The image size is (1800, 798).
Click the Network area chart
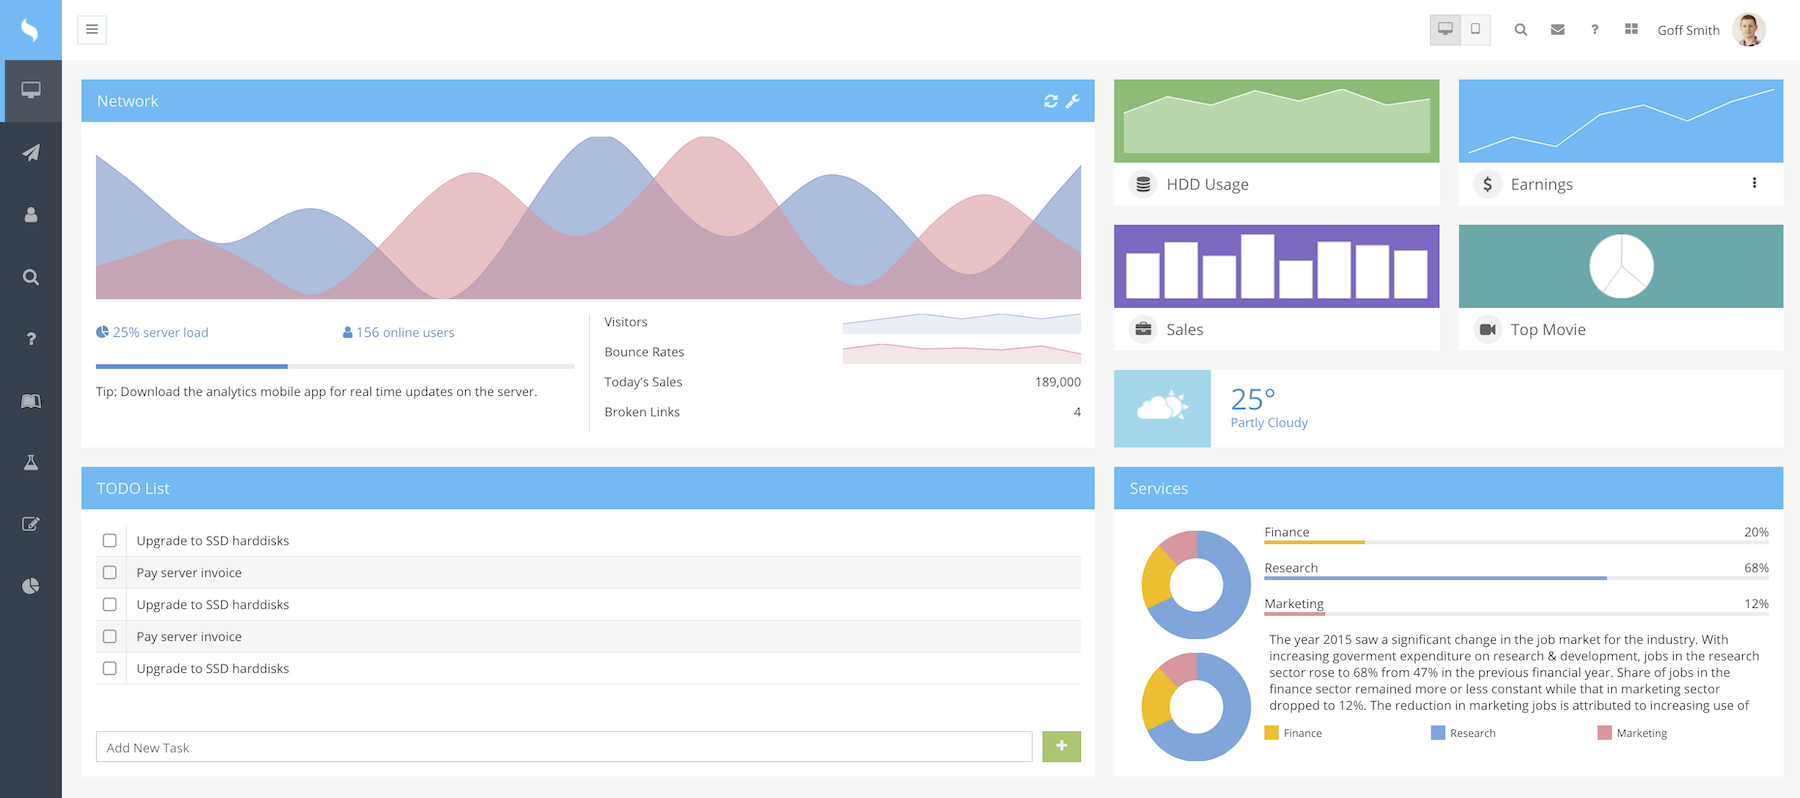tap(588, 217)
